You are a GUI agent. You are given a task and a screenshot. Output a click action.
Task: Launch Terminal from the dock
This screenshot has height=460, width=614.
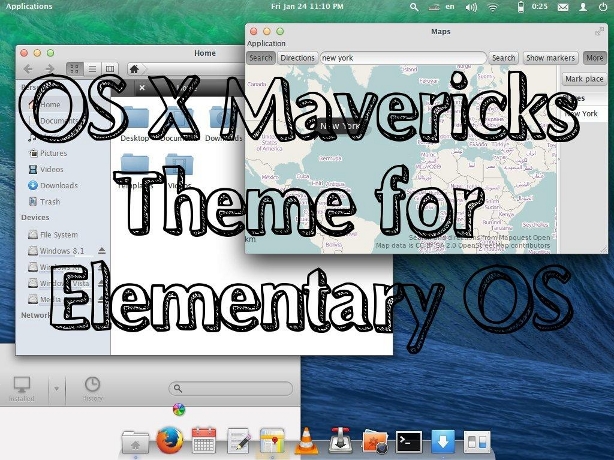408,442
